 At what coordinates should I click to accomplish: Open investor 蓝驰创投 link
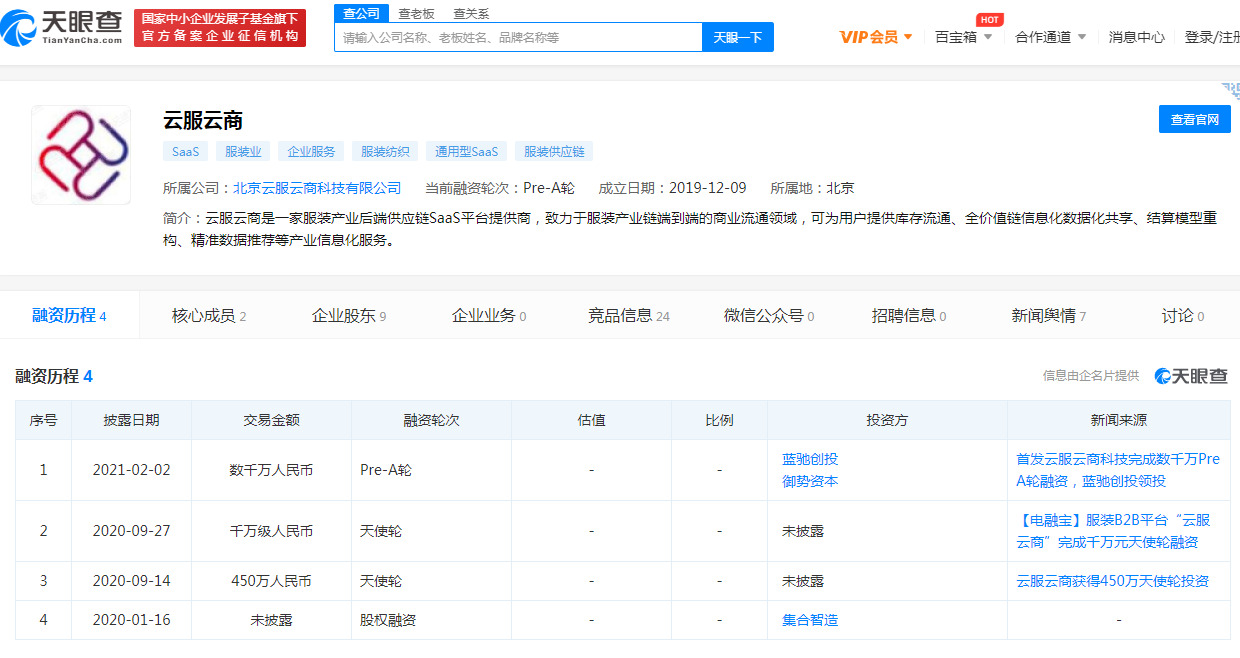click(810, 459)
